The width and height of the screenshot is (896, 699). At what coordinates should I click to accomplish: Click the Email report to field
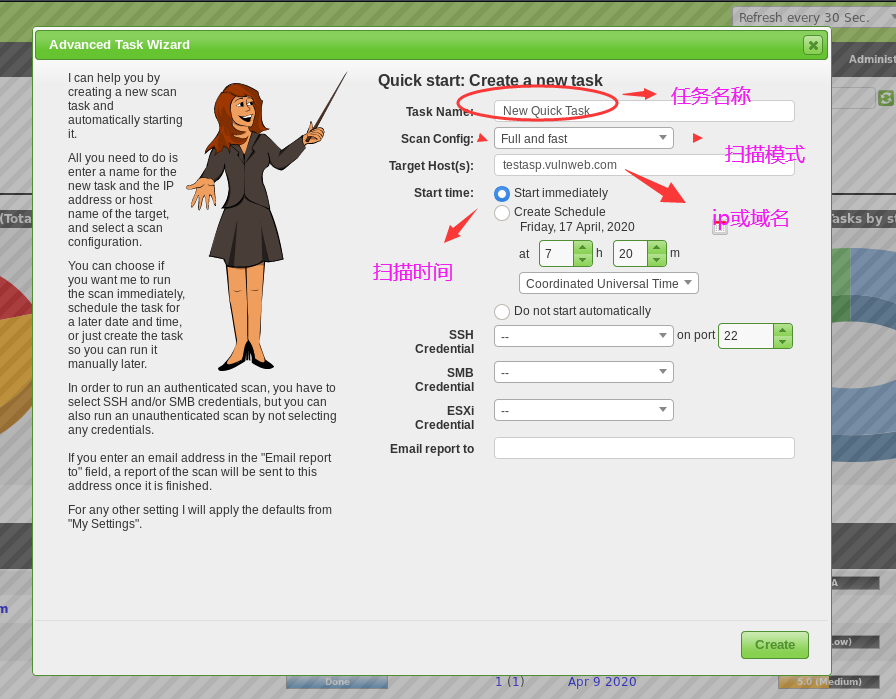click(644, 448)
